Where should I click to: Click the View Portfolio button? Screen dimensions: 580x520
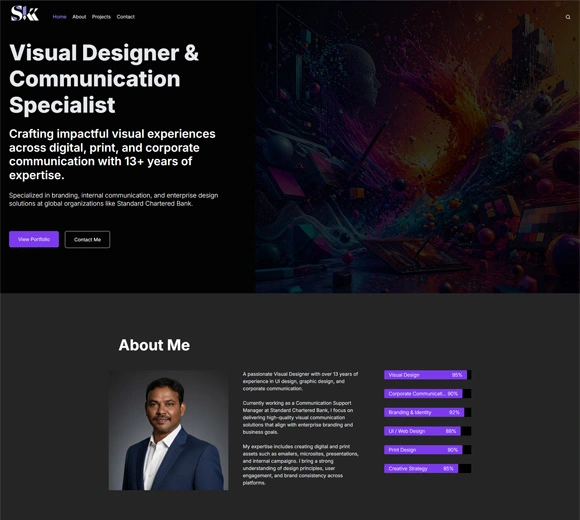click(x=34, y=239)
